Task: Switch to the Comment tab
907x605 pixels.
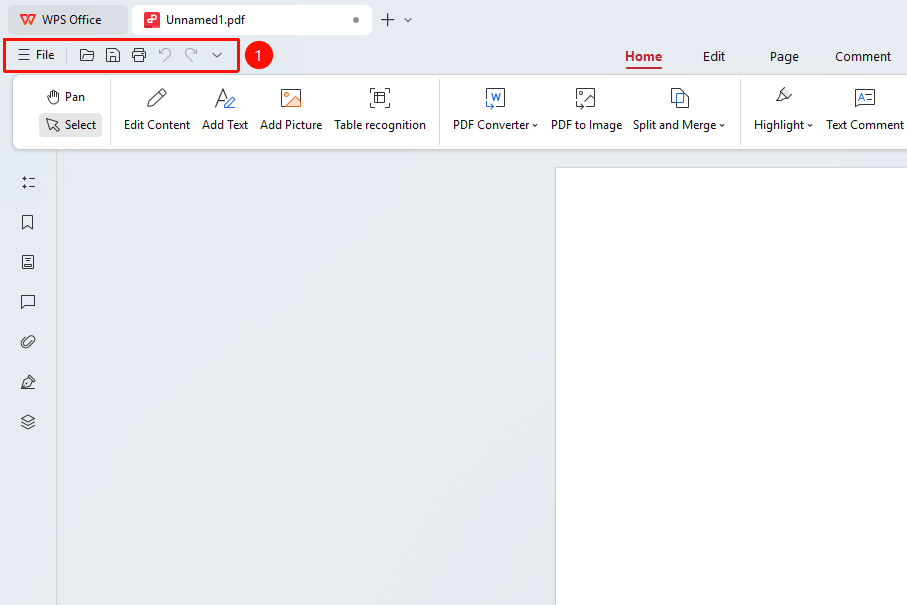Action: click(x=862, y=57)
